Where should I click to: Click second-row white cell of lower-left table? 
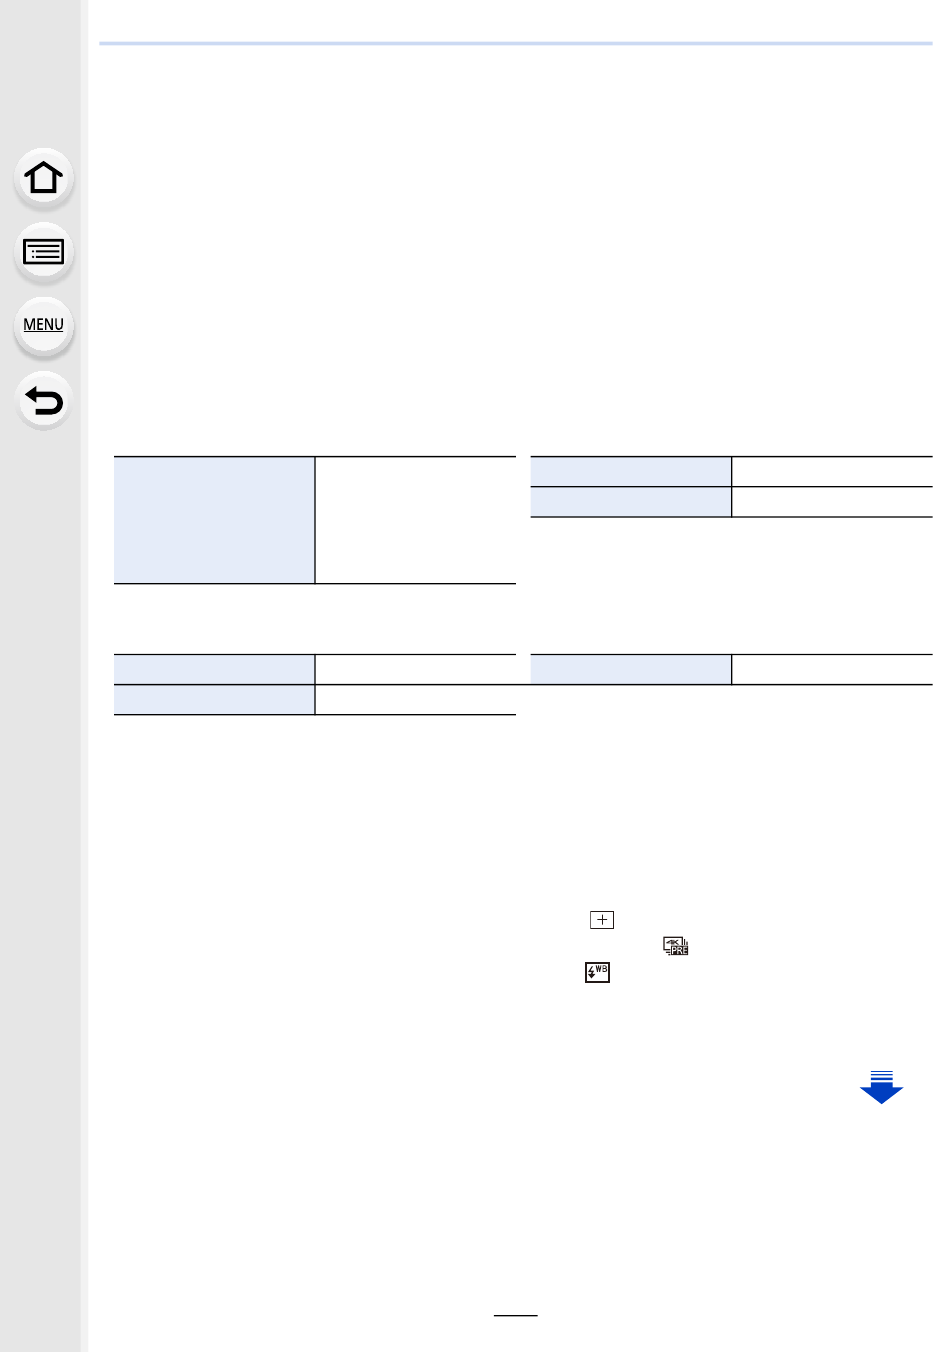point(416,700)
